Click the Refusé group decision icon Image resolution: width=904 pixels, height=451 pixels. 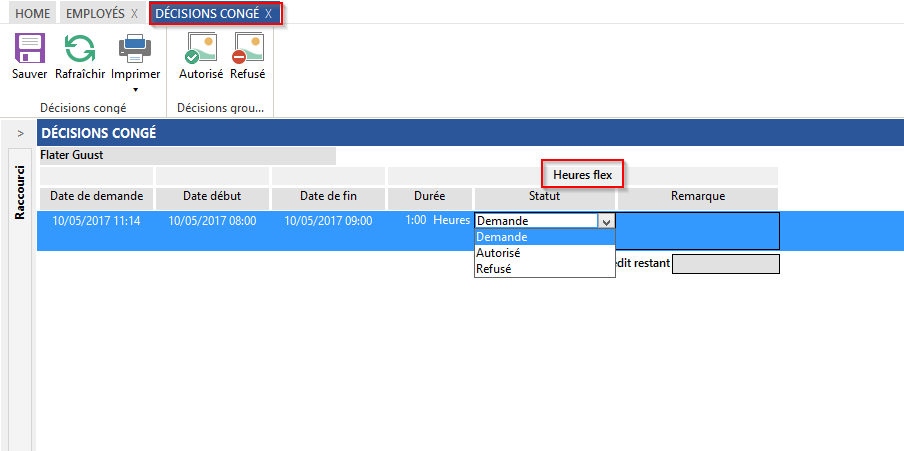[x=247, y=49]
